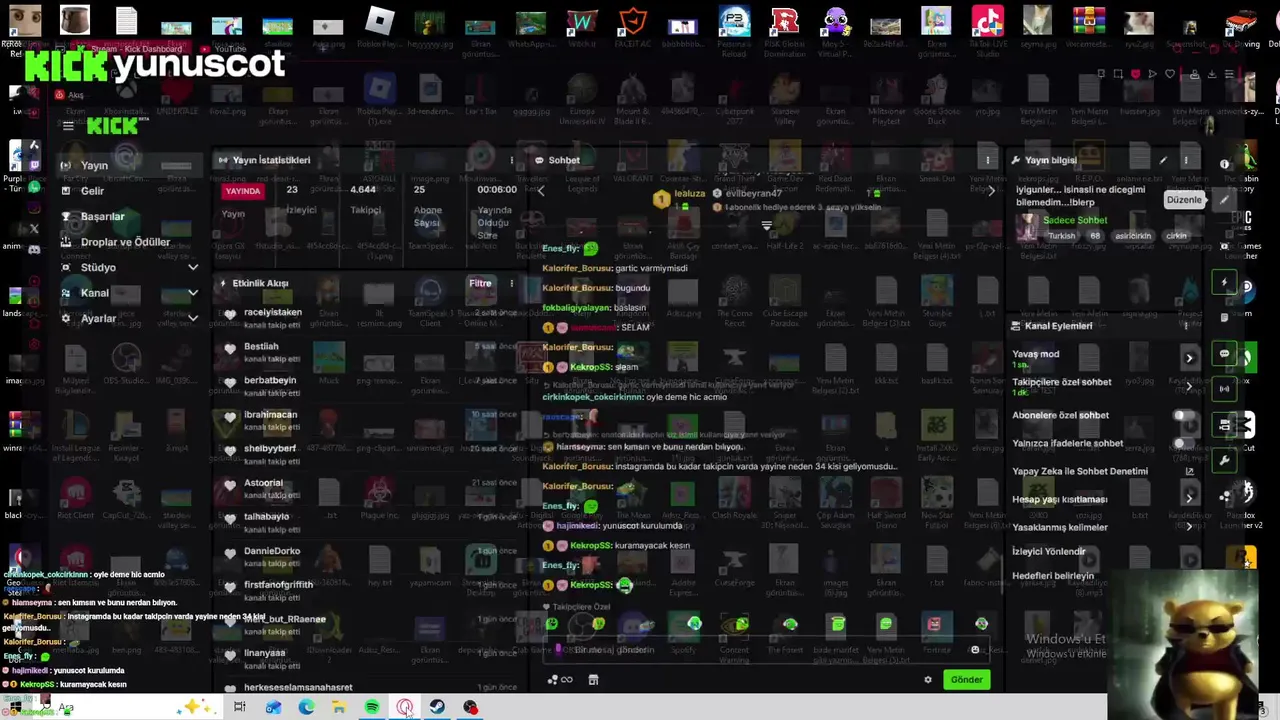Select follower ibrahimacan in the activity feed

pyautogui.click(x=270, y=414)
